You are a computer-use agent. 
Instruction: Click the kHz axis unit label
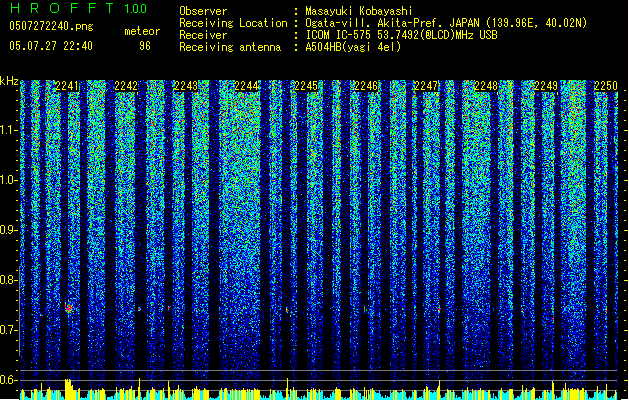pyautogui.click(x=9, y=81)
